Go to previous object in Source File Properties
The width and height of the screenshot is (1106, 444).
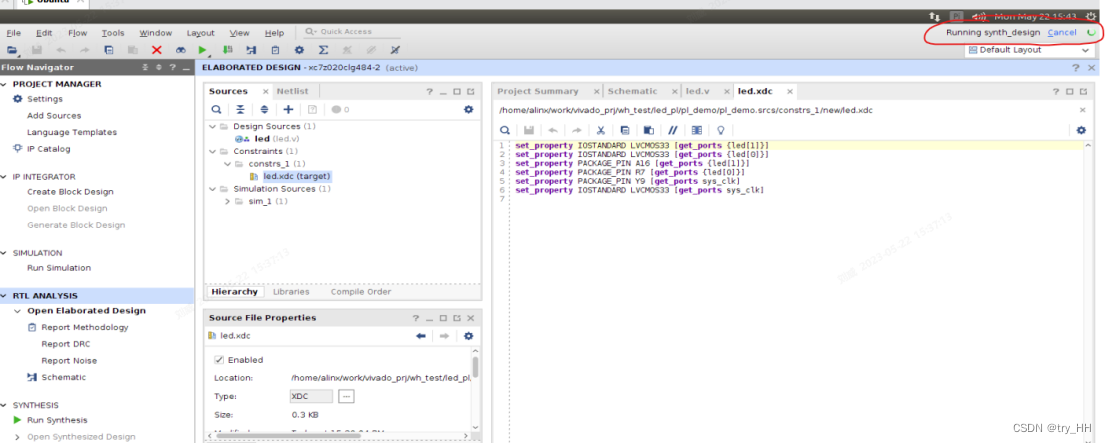pyautogui.click(x=421, y=336)
